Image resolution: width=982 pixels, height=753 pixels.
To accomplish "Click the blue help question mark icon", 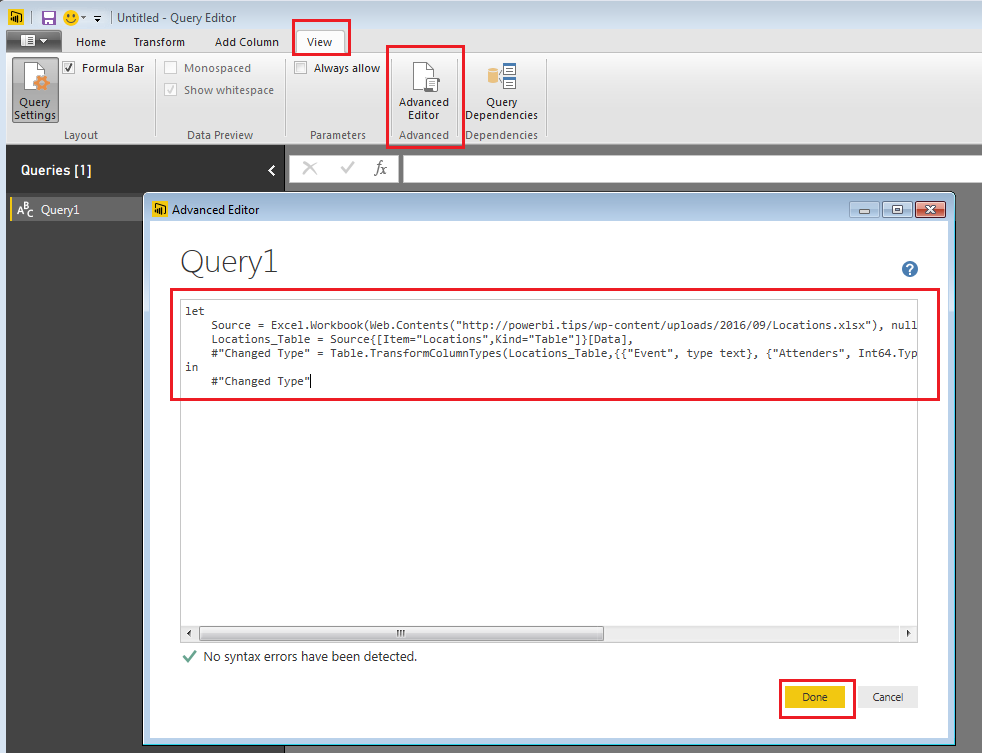I will coord(909,269).
